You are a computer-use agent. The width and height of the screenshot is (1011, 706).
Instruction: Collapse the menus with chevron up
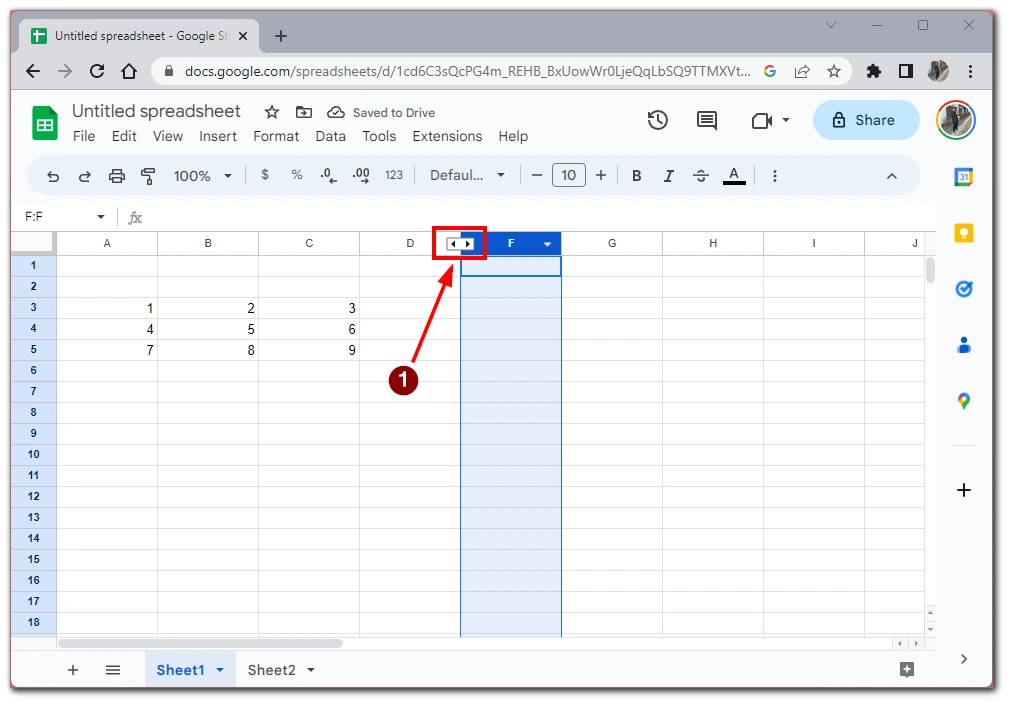892,176
